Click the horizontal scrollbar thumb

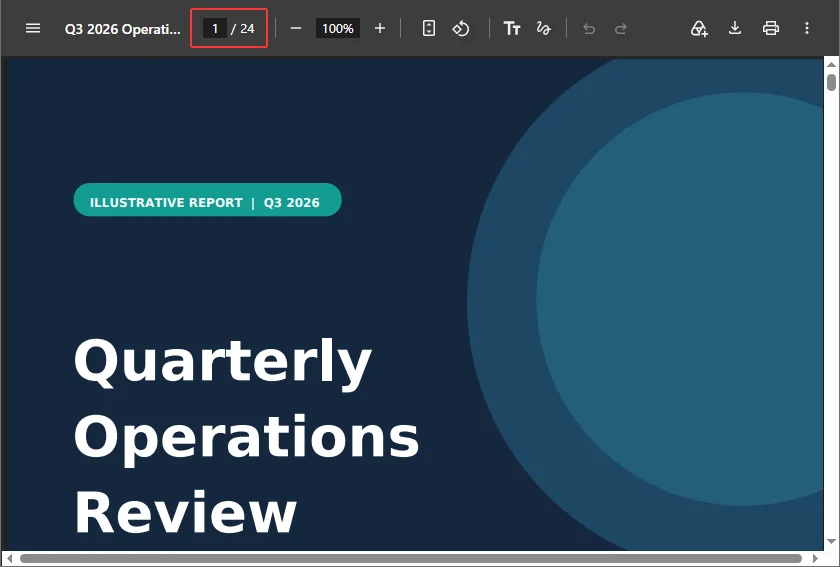[410, 558]
